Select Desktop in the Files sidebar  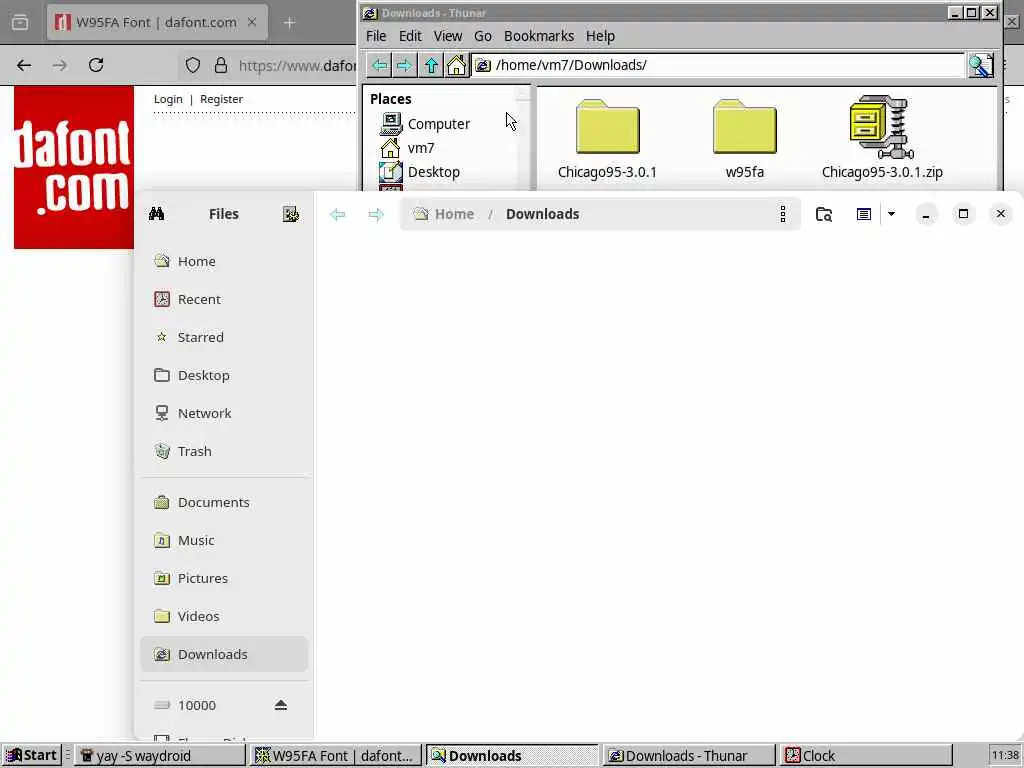pyautogui.click(x=224, y=376)
